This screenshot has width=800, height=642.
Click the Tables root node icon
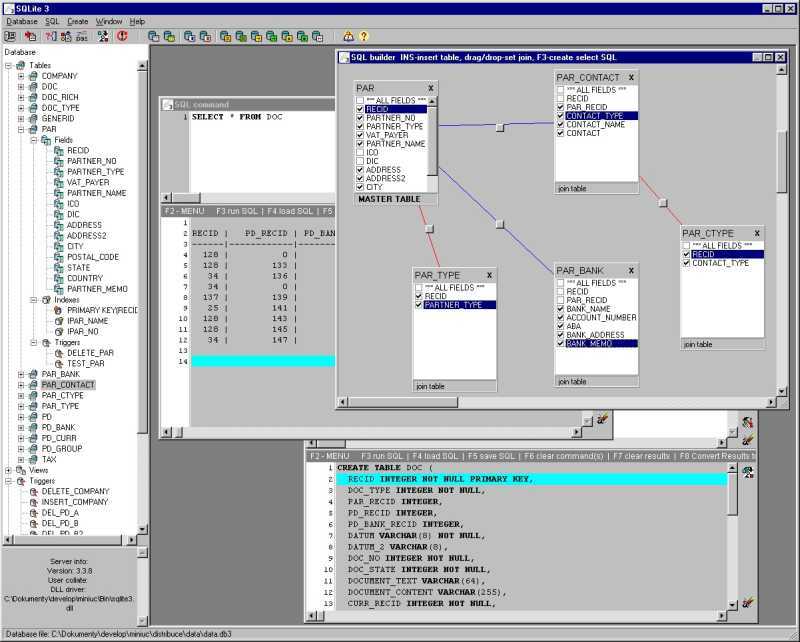[x=21, y=65]
